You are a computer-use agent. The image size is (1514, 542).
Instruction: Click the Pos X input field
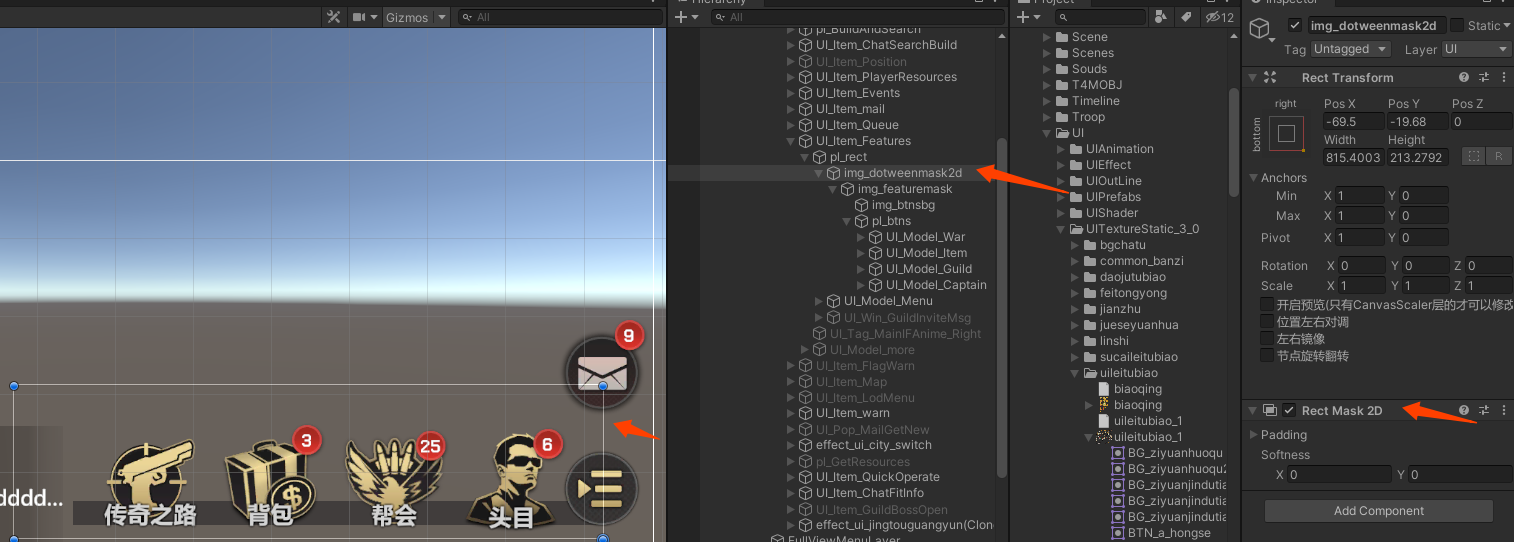tap(1352, 121)
